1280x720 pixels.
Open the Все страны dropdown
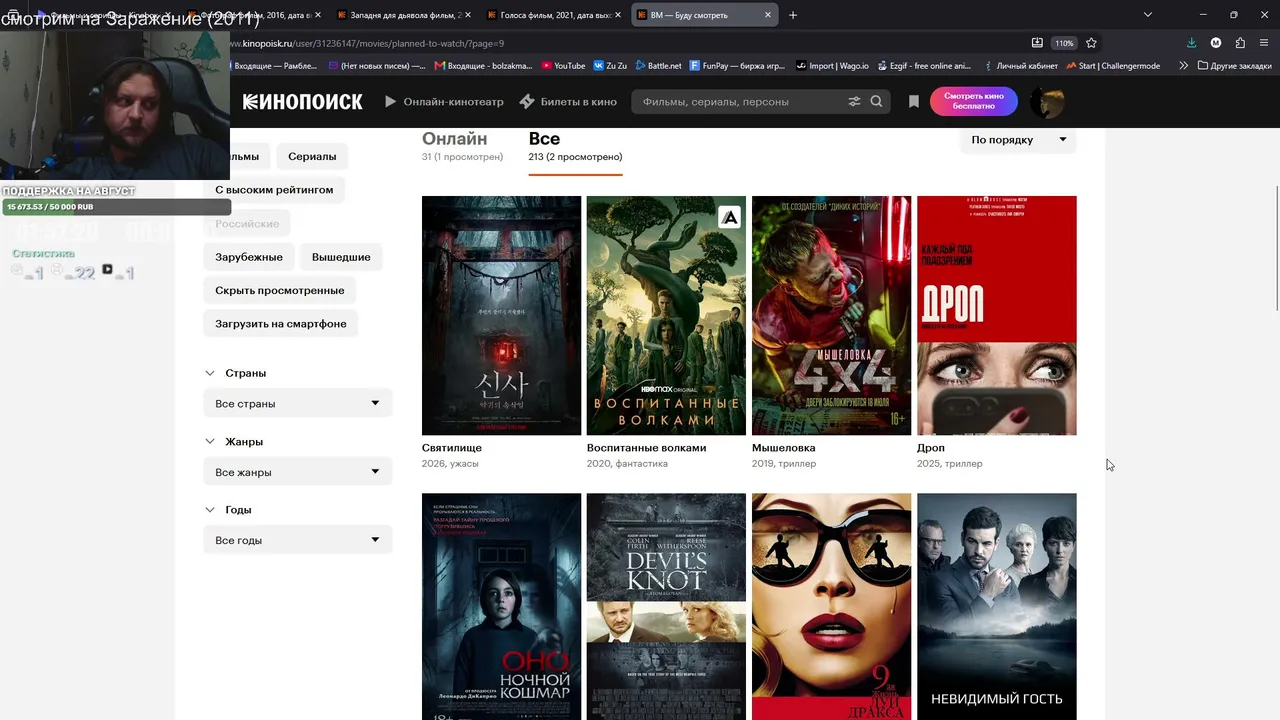click(x=298, y=404)
